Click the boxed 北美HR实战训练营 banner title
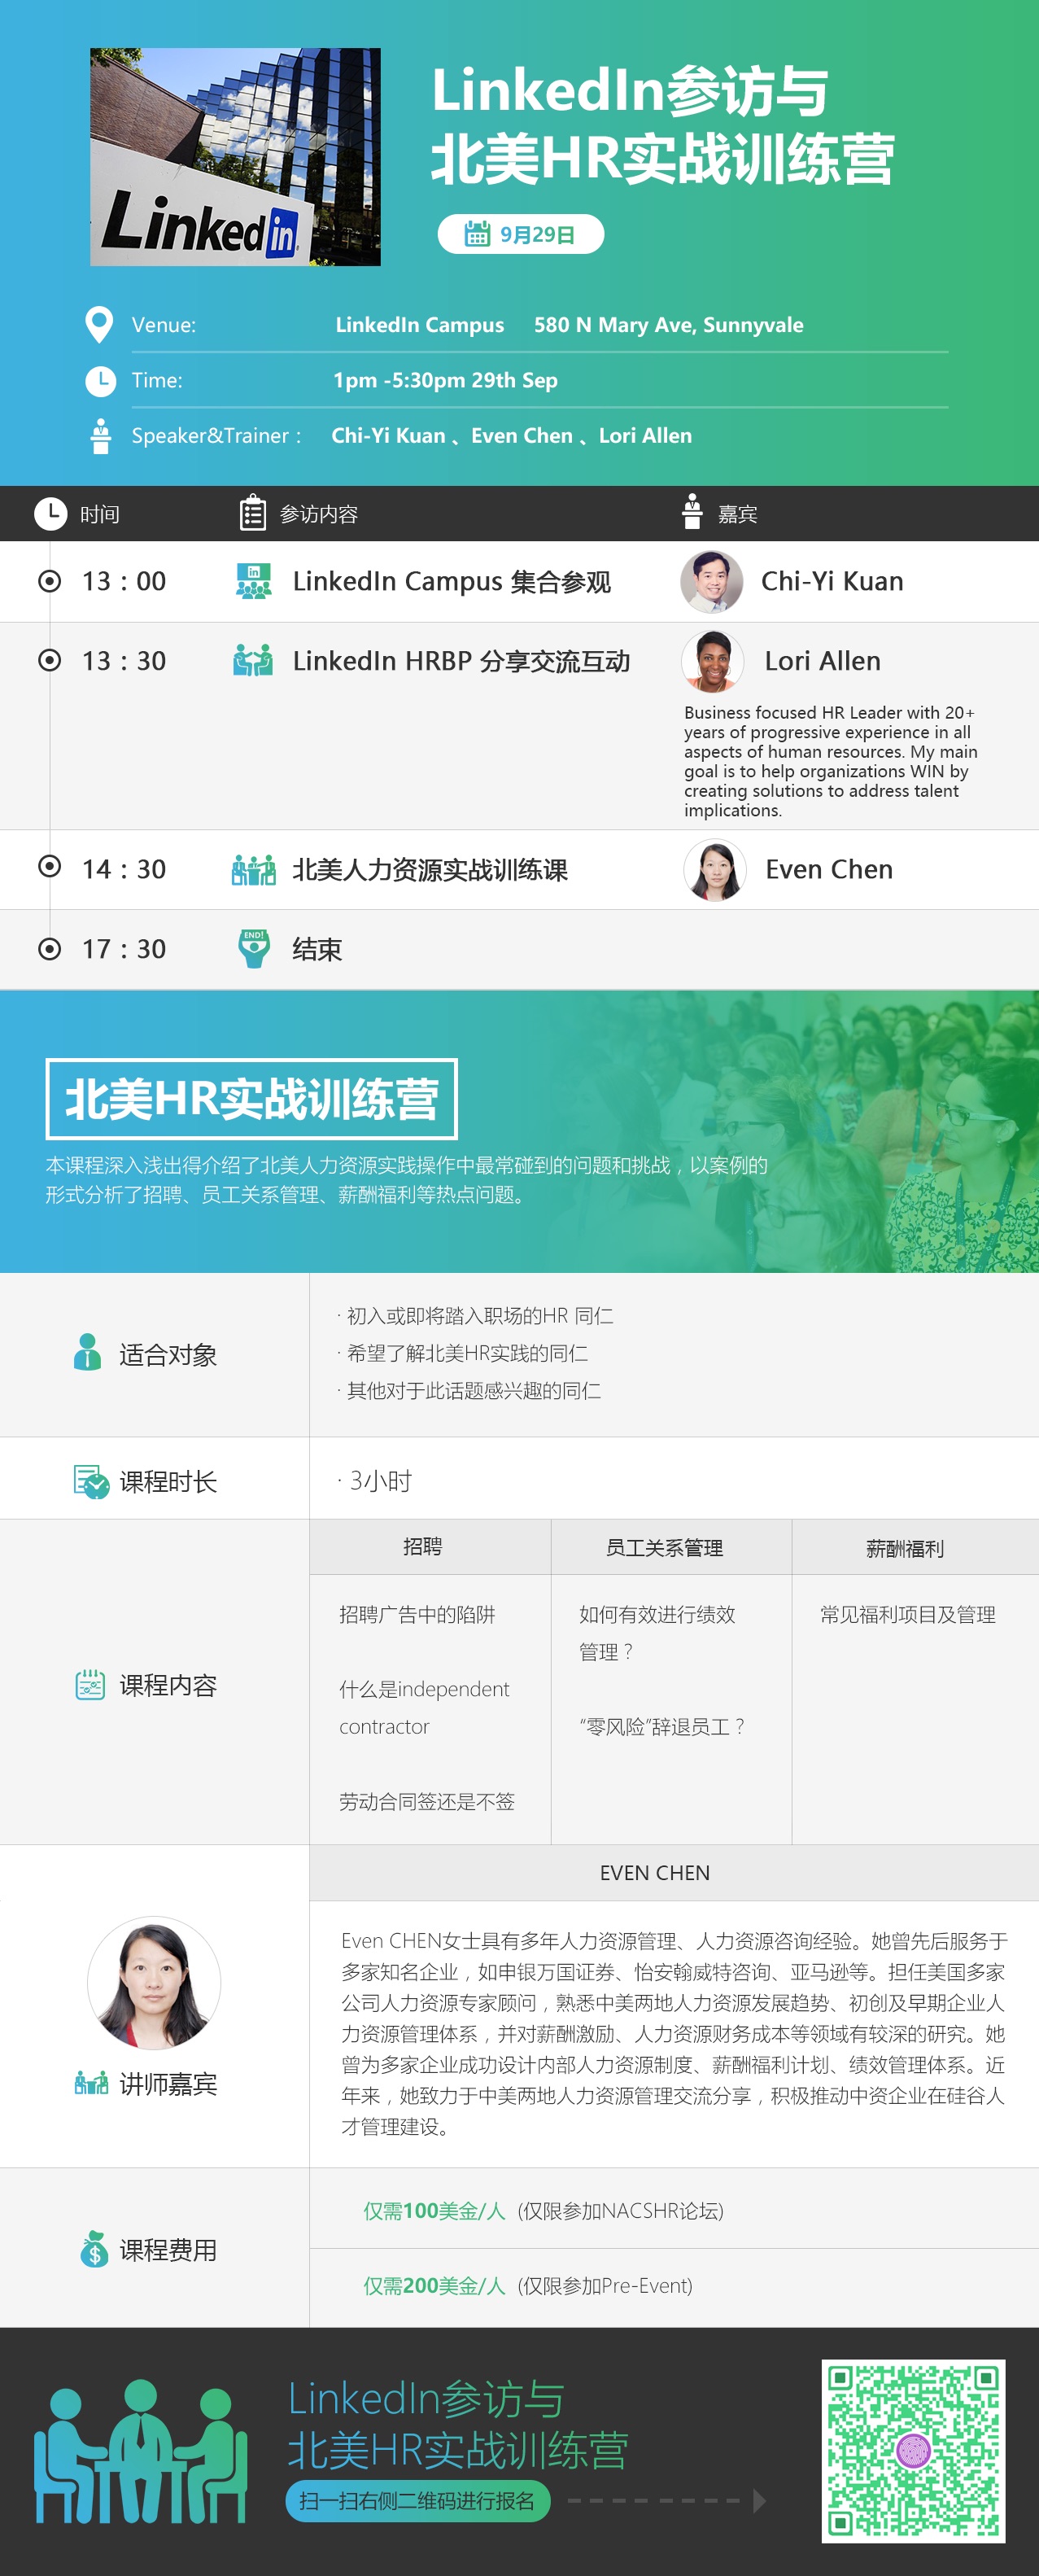The image size is (1039, 2576). pyautogui.click(x=252, y=1098)
